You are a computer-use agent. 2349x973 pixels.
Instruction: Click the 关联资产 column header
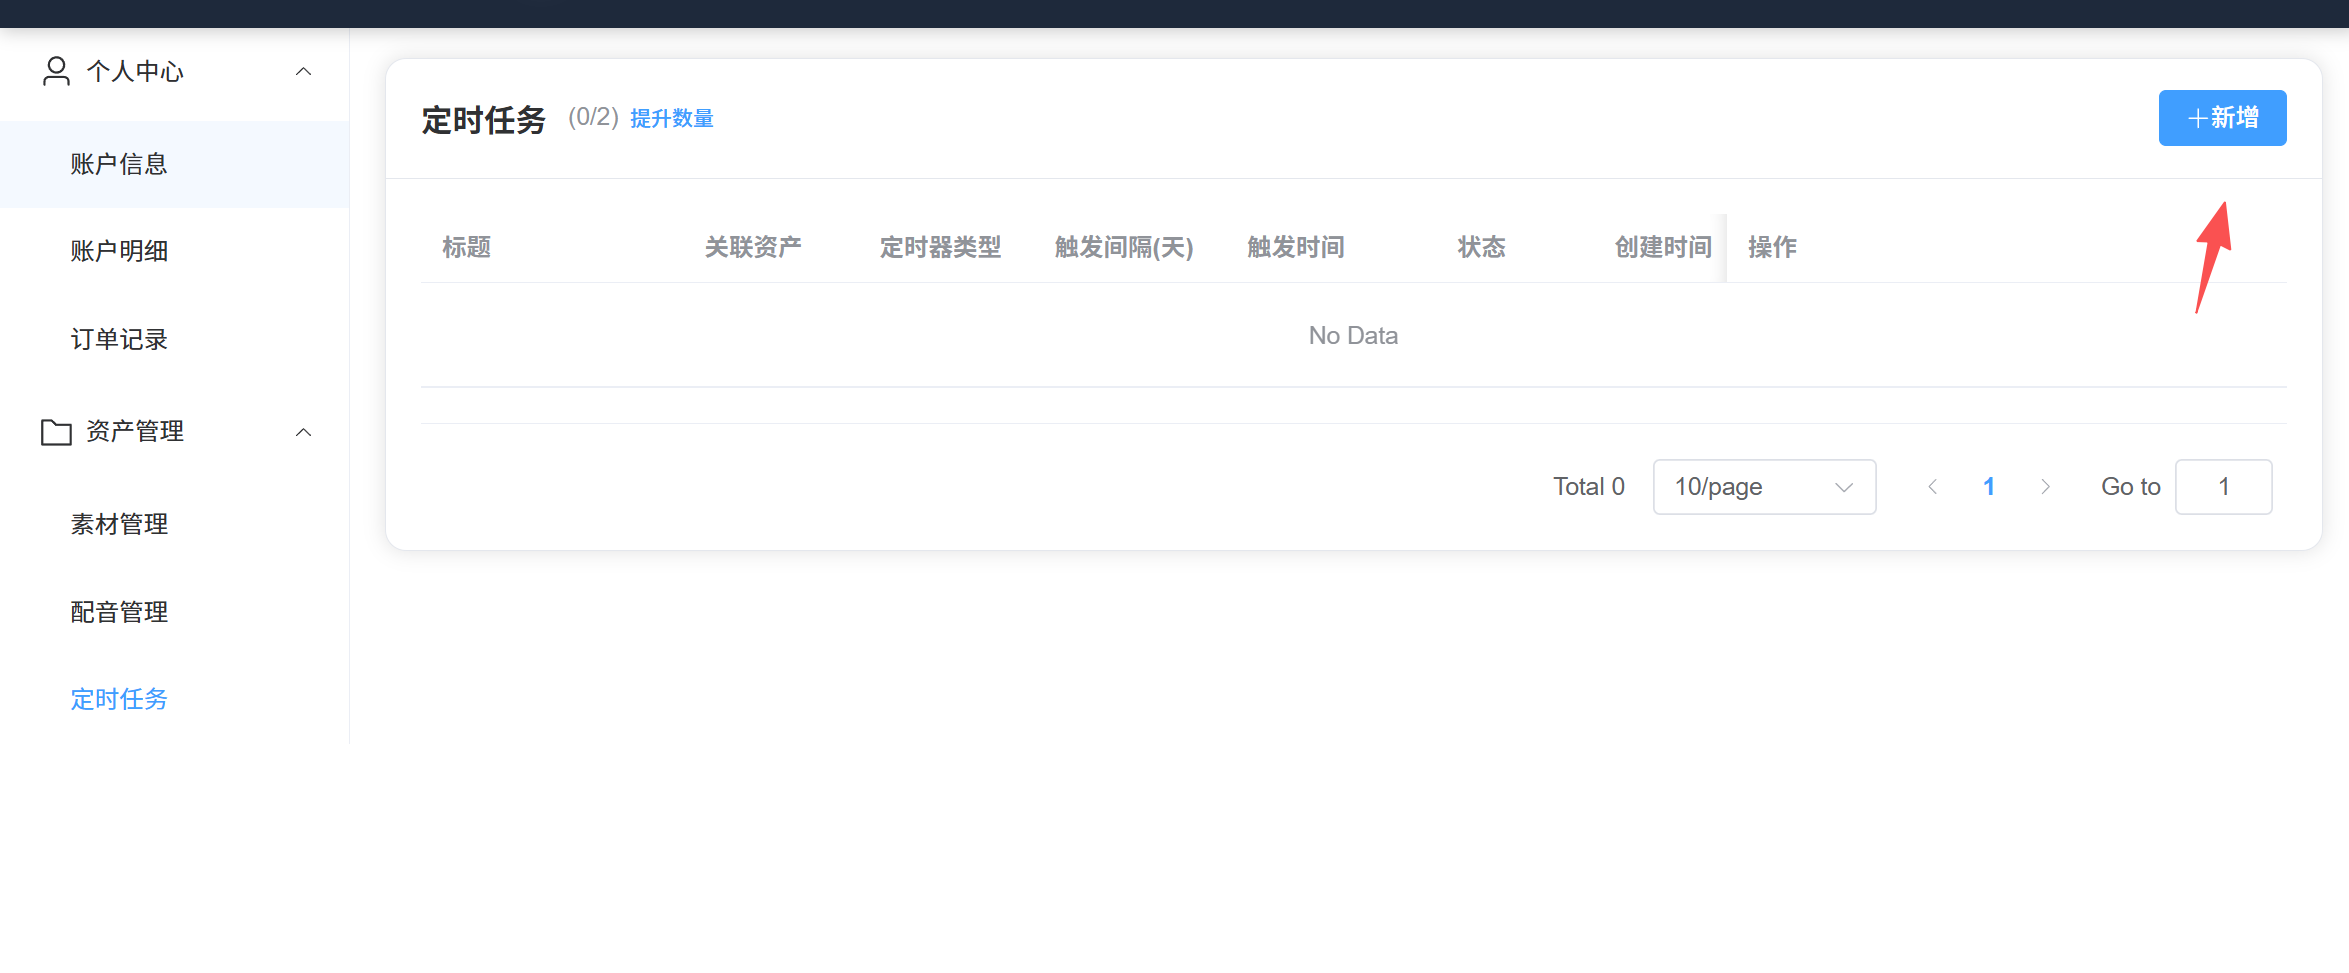tap(753, 247)
